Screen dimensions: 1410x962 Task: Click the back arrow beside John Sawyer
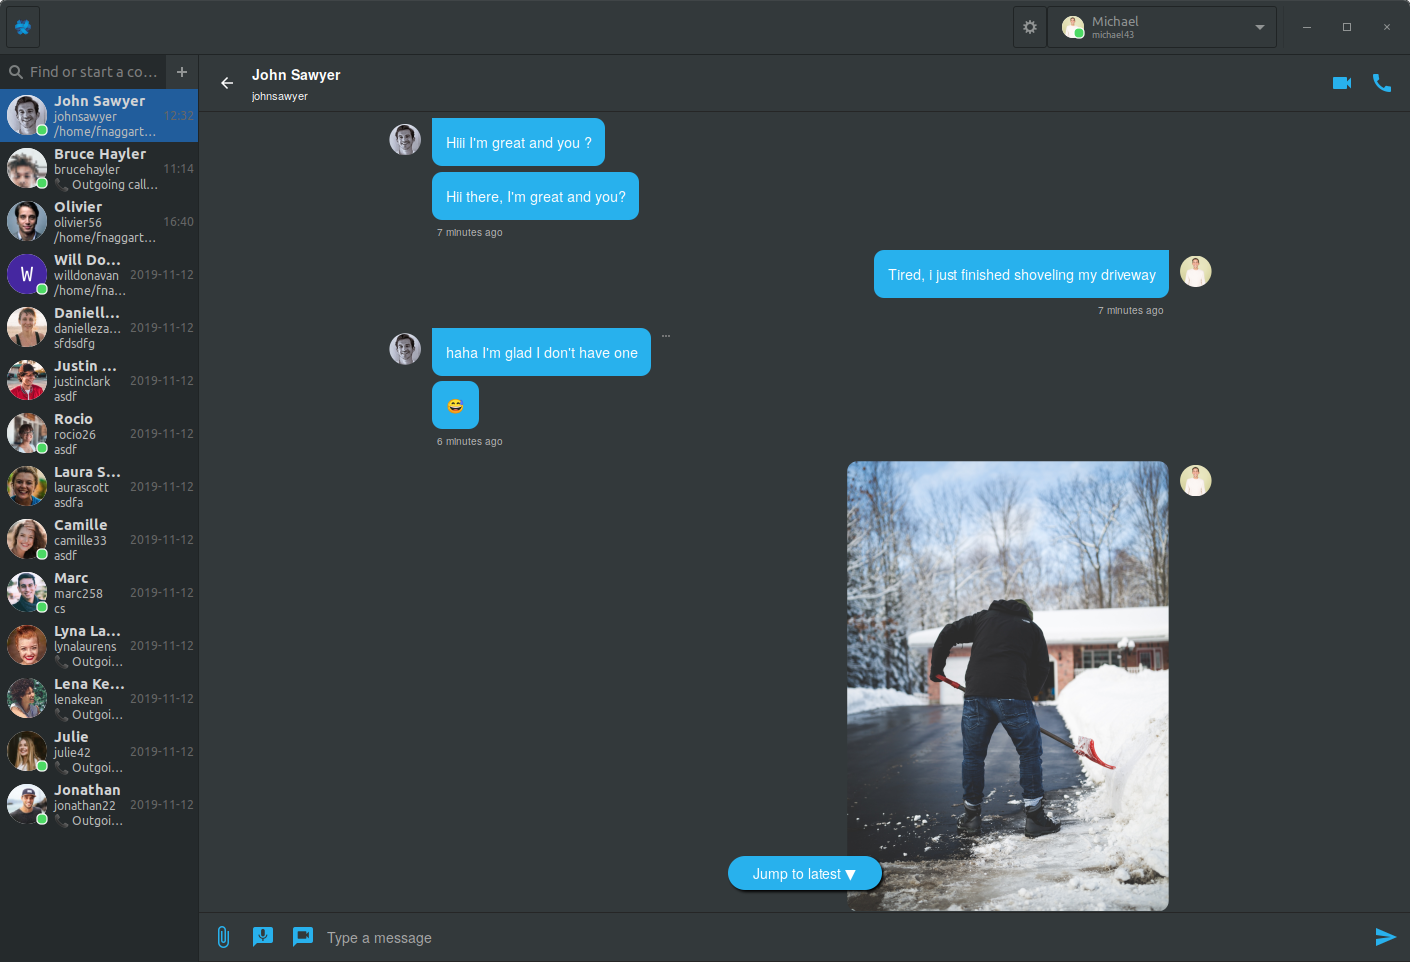(227, 83)
